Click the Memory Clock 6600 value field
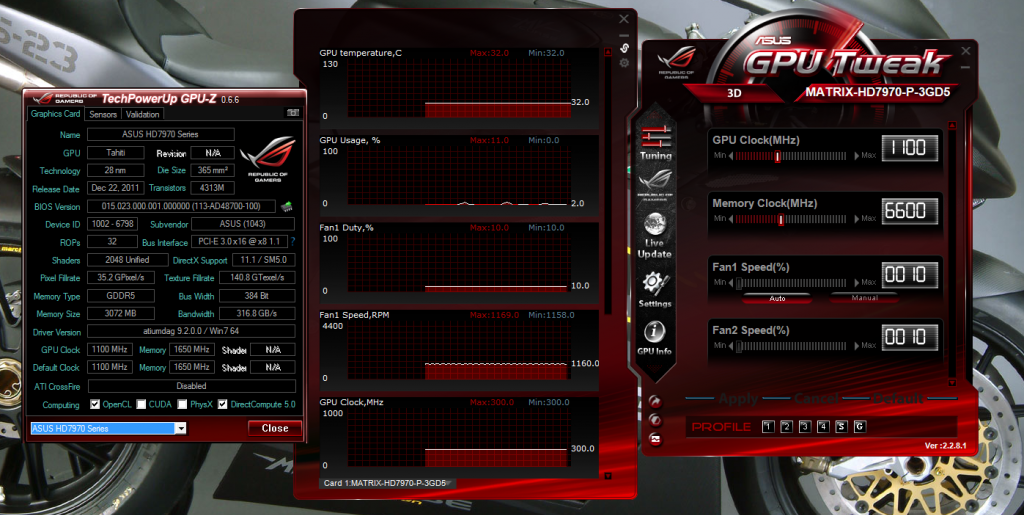The image size is (1024, 515). point(910,211)
